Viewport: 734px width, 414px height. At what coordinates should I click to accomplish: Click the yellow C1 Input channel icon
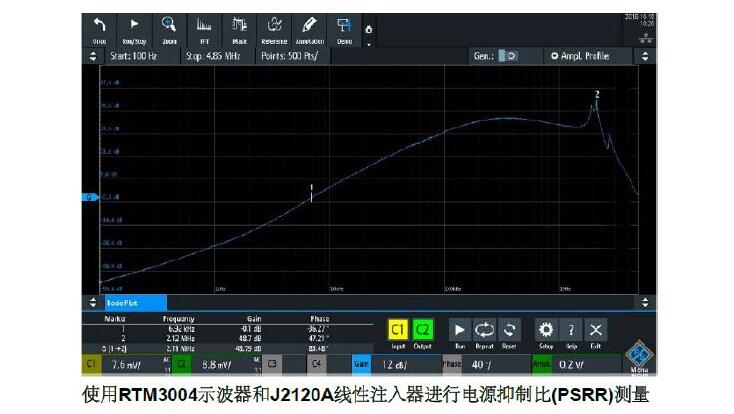click(398, 330)
